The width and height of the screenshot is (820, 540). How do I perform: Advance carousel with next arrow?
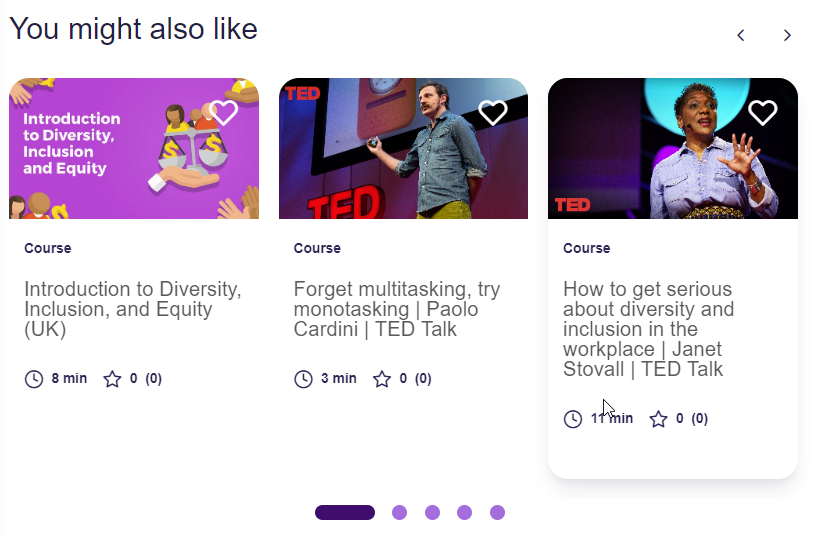[787, 36]
